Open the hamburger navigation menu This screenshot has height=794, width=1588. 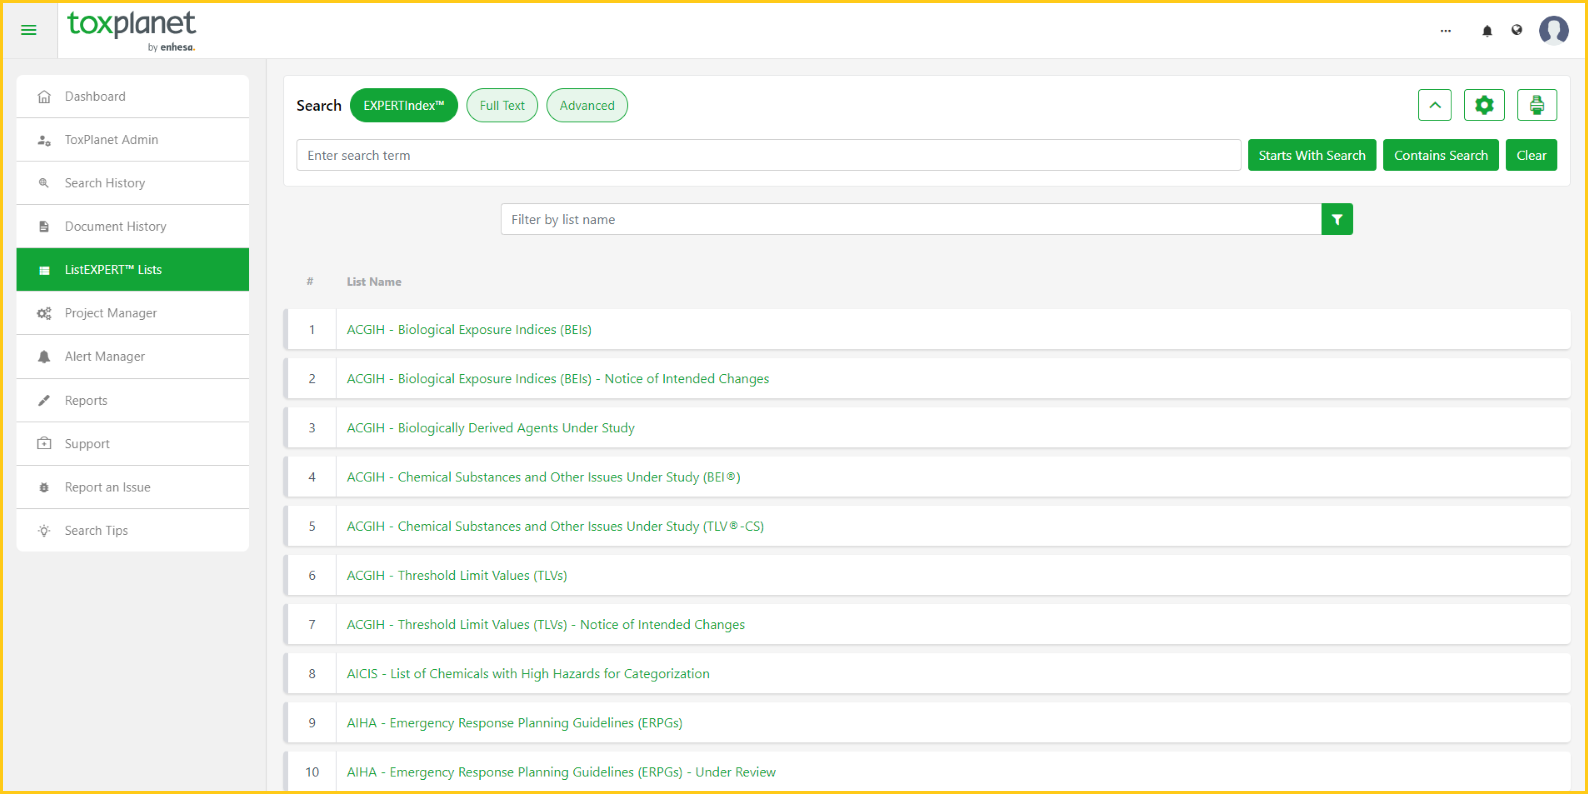29,30
